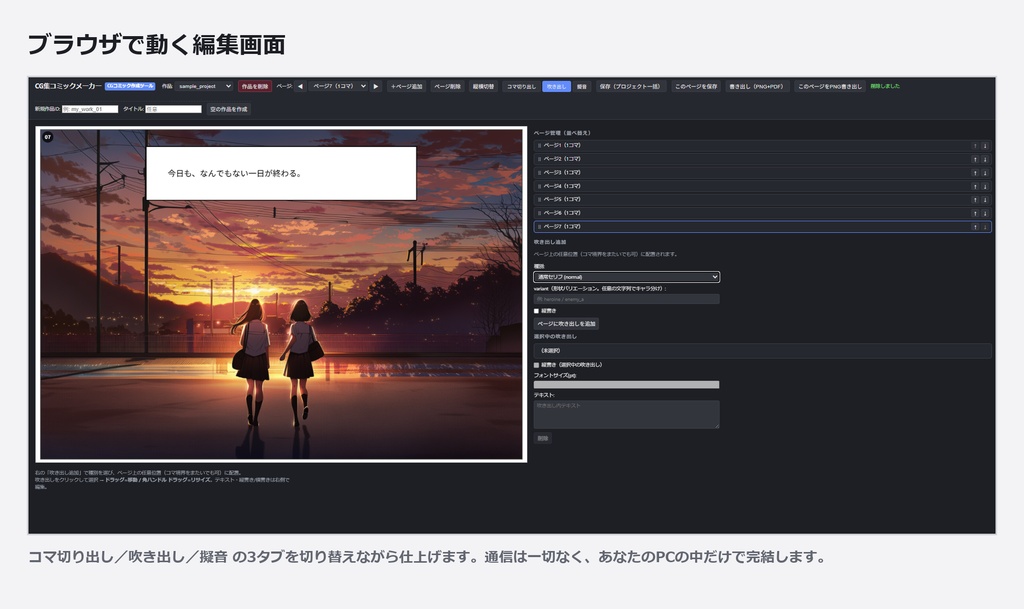
Task: Select the speech balloon on the canvas
Action: click(281, 173)
